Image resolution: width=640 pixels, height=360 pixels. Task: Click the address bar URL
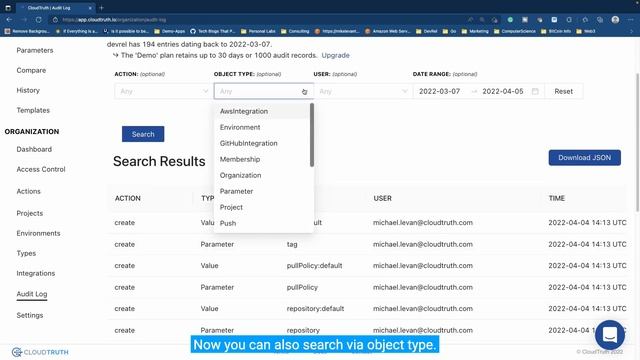[x=114, y=20]
